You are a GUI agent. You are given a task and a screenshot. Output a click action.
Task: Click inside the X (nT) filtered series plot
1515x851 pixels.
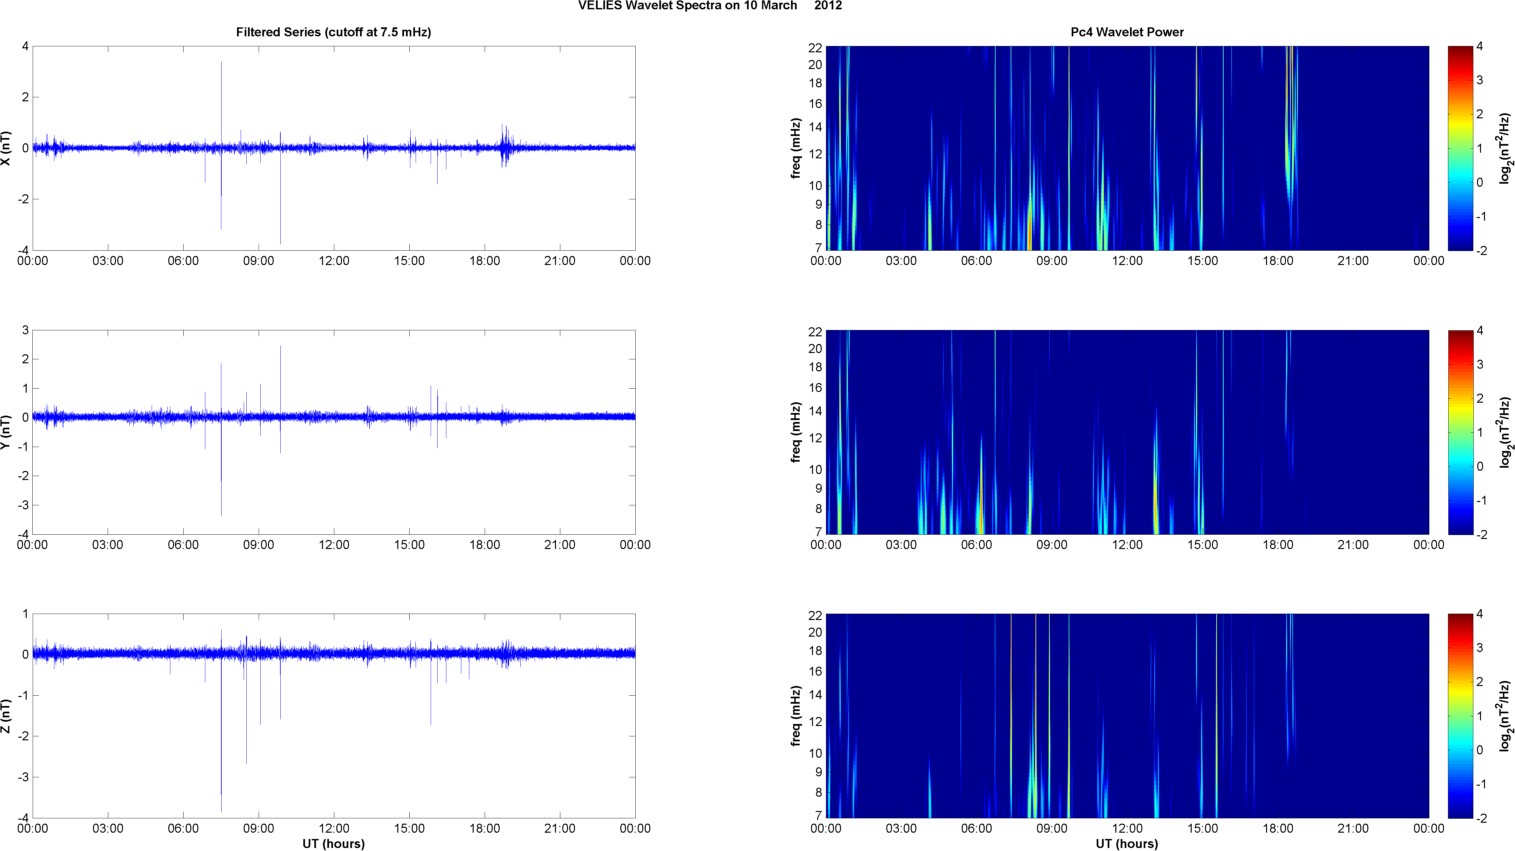[334, 148]
